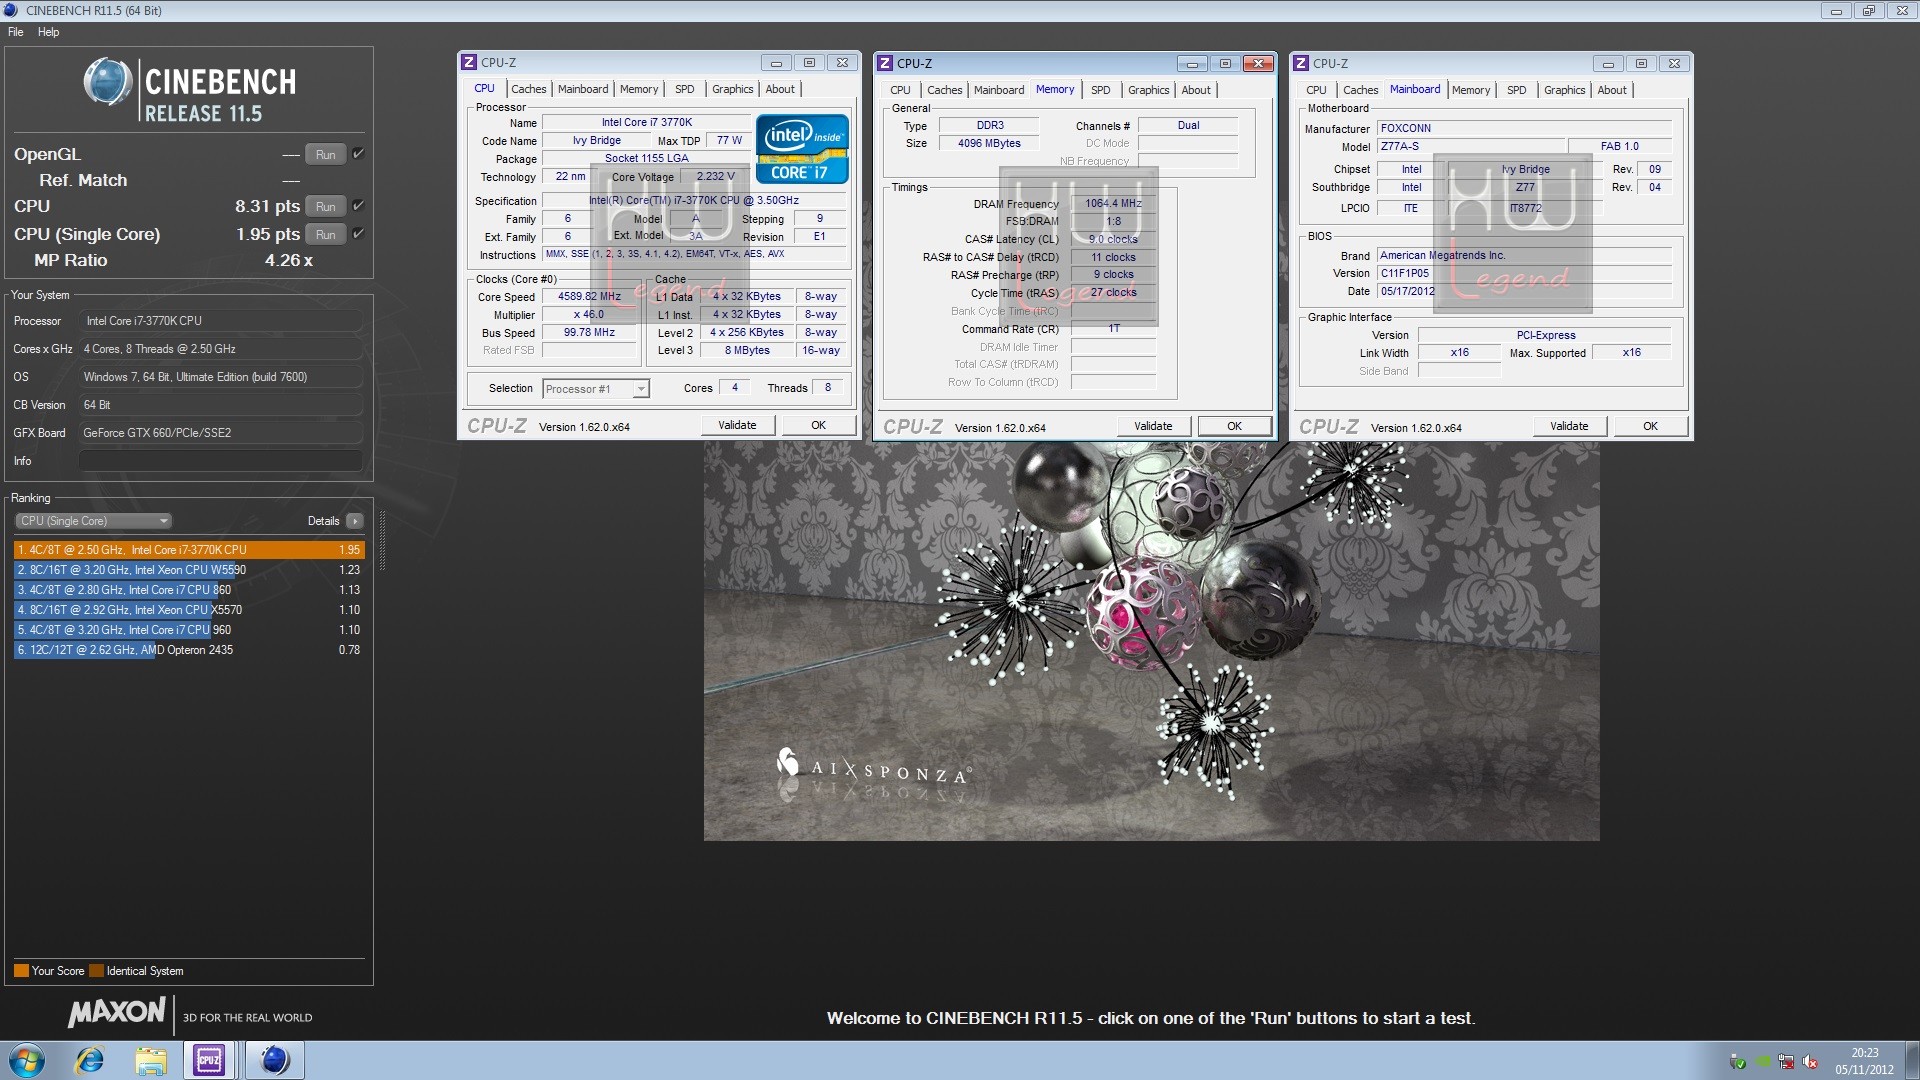1920x1080 pixels.
Task: Click the Info input field
Action: pyautogui.click(x=220, y=461)
